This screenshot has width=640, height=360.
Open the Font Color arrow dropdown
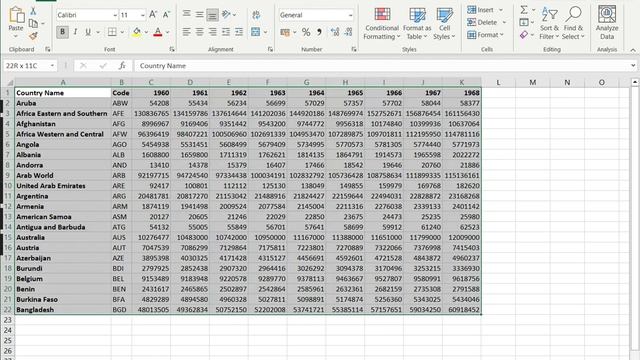click(x=167, y=32)
